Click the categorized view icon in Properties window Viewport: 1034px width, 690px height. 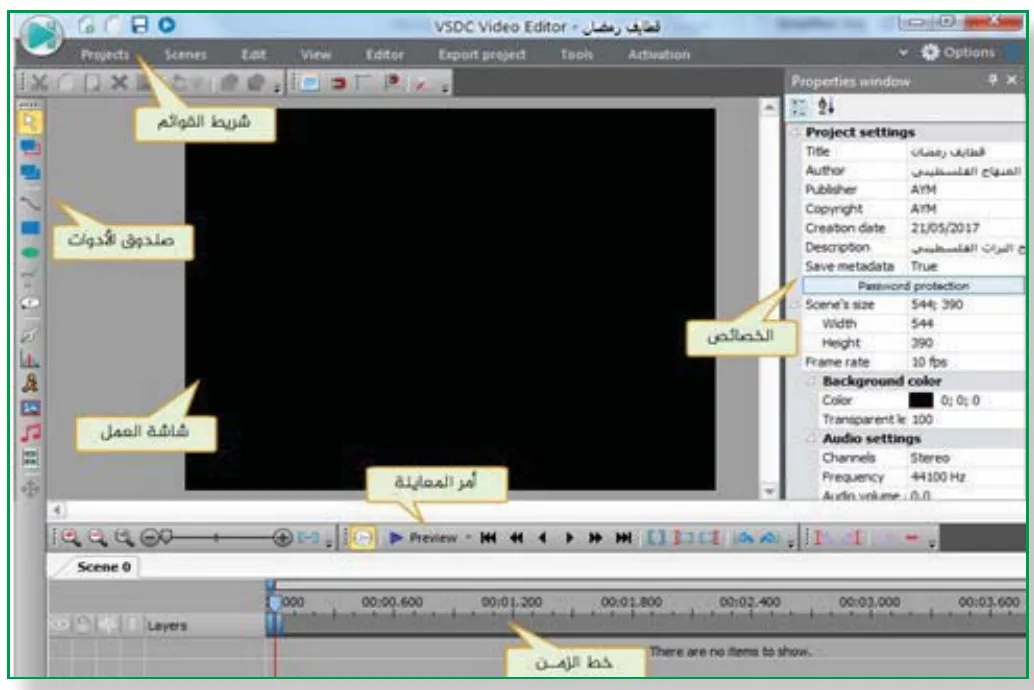[x=799, y=107]
